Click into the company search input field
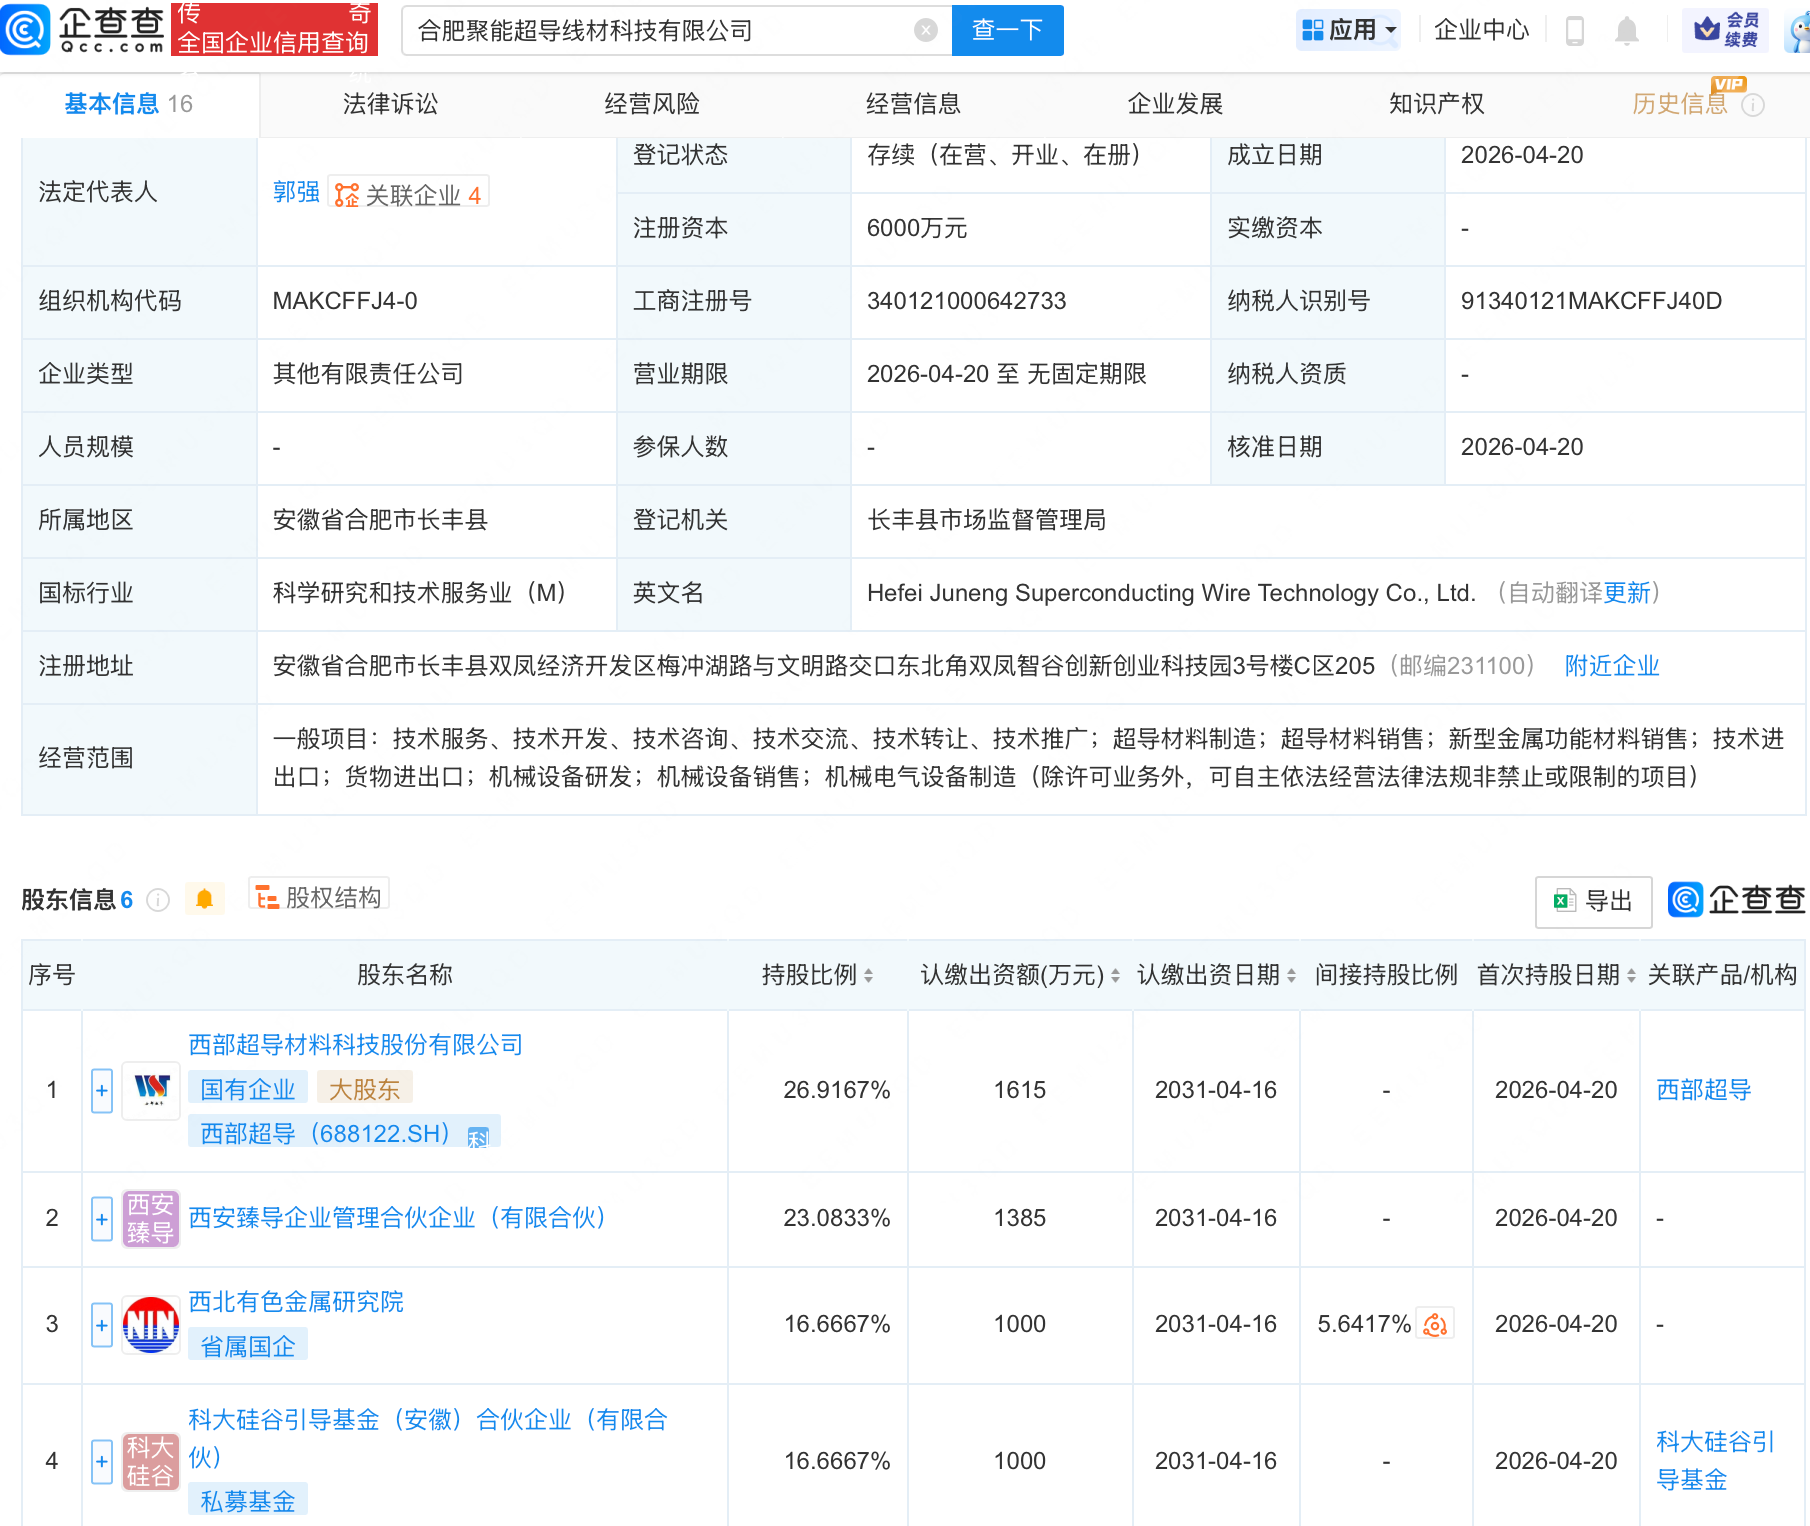 660,31
